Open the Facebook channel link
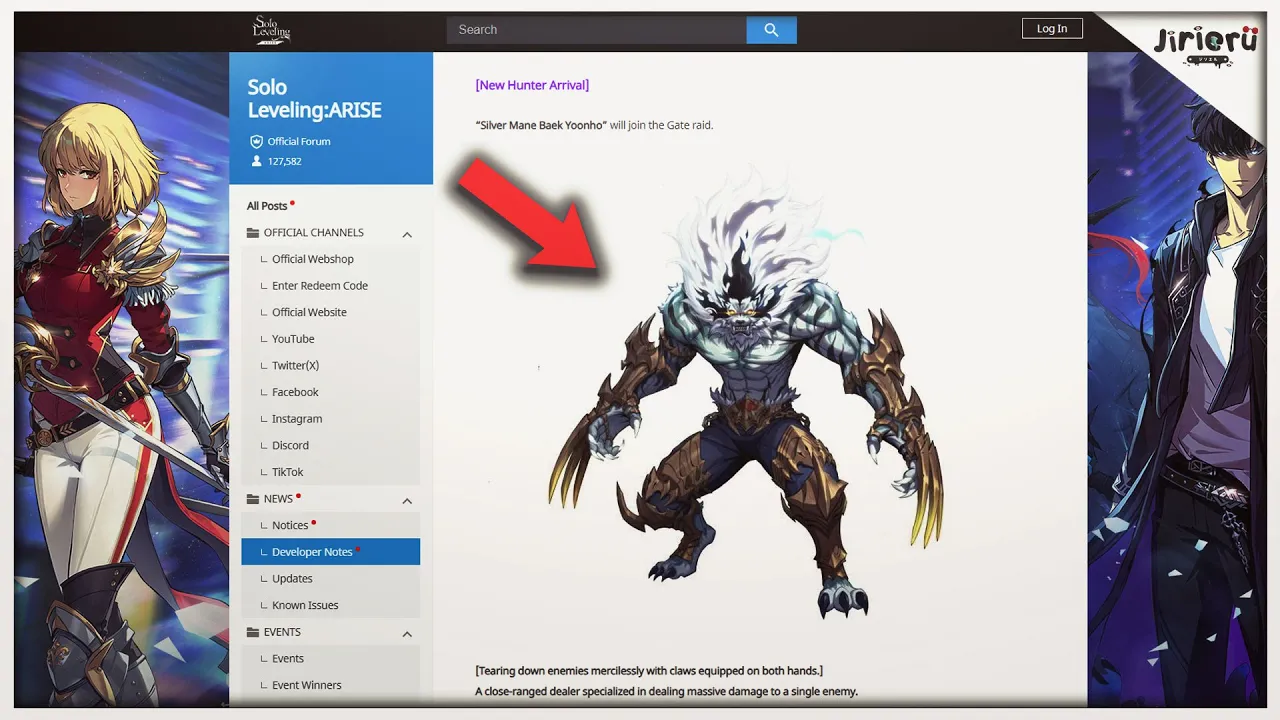The image size is (1280, 720). [295, 392]
